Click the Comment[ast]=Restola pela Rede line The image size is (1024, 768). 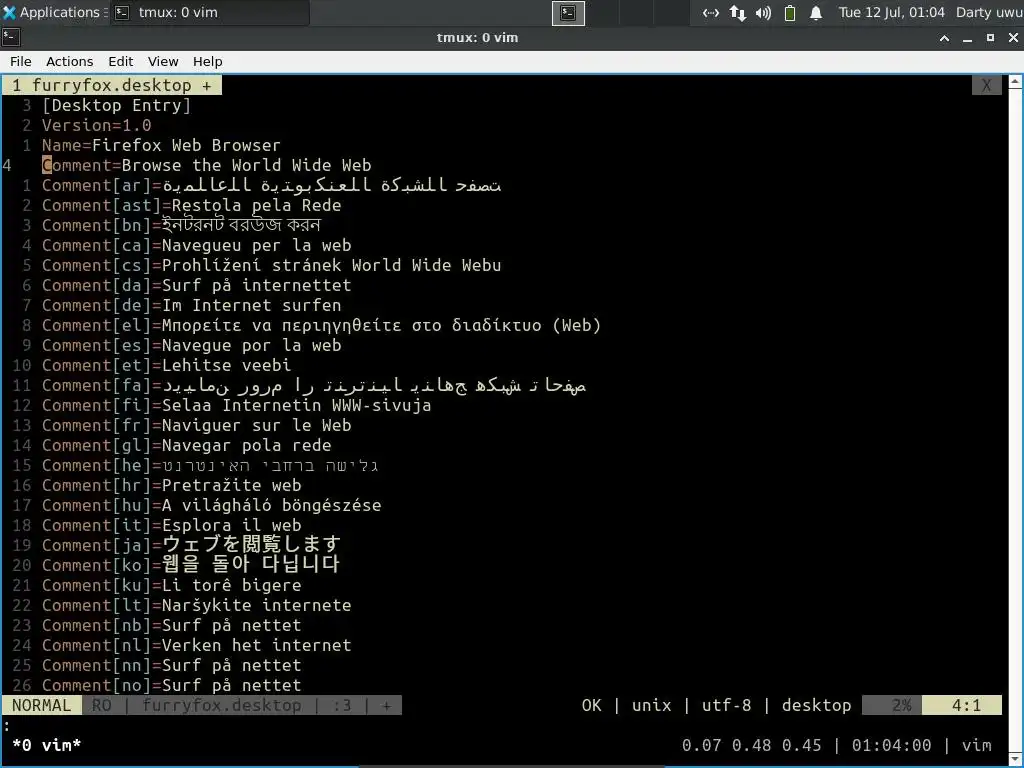coord(191,205)
